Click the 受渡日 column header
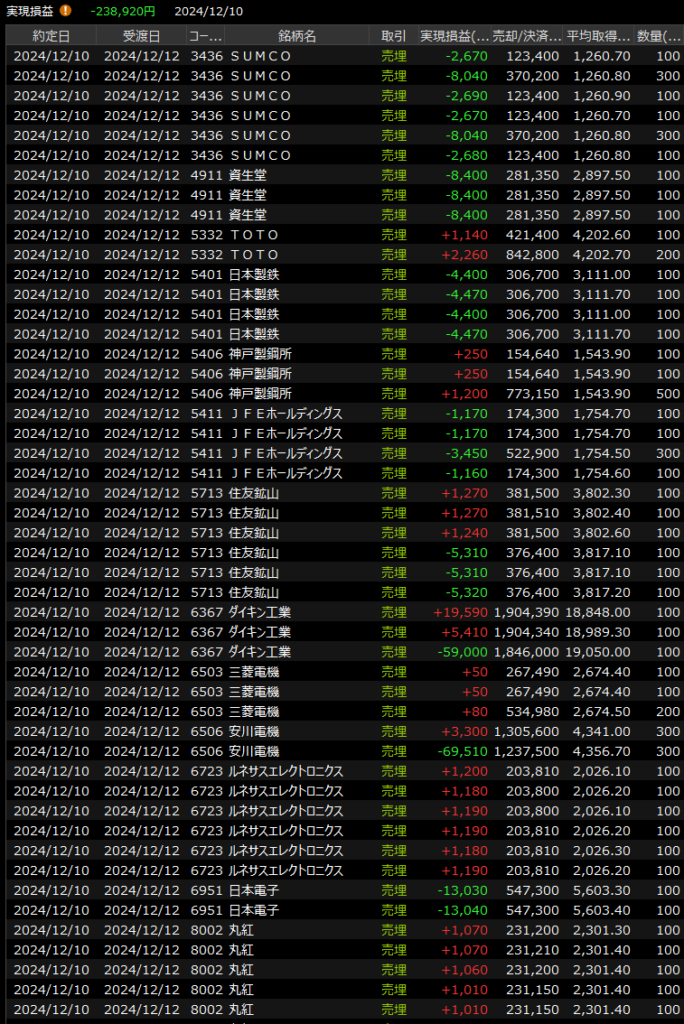This screenshot has height=1024, width=684. [140, 36]
